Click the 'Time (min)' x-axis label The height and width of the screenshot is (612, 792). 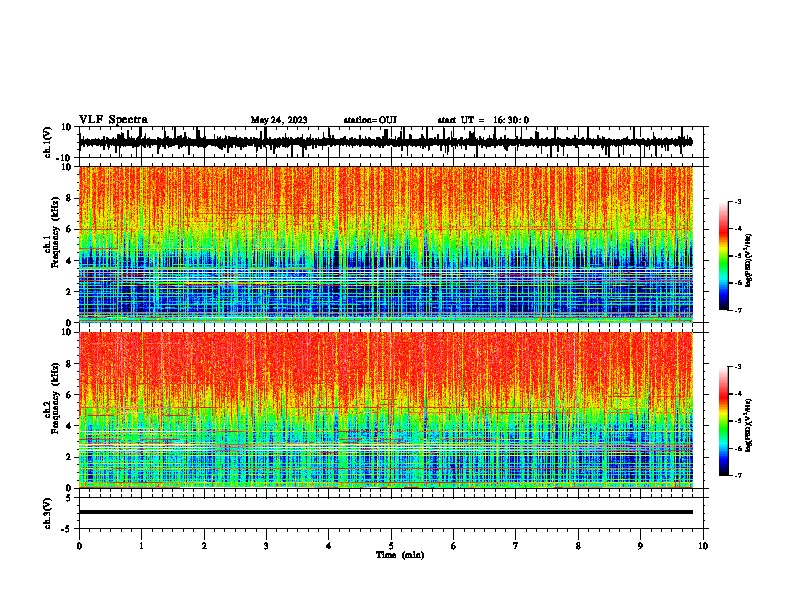point(400,555)
